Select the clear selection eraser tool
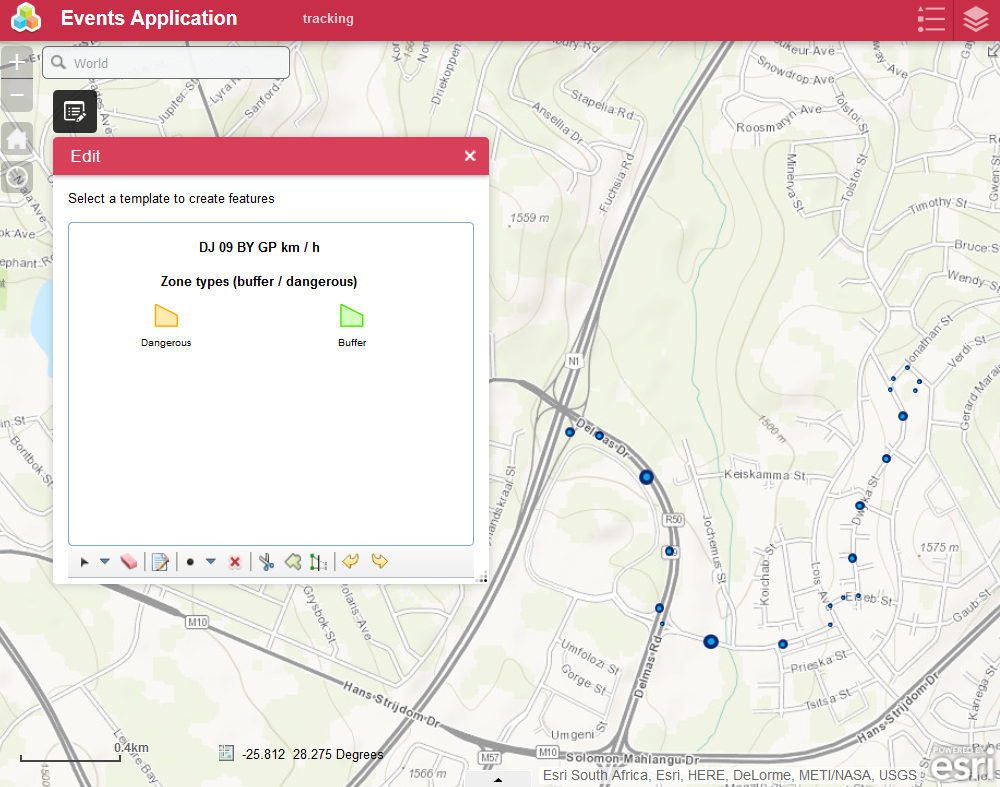The height and width of the screenshot is (787, 1000). [127, 562]
